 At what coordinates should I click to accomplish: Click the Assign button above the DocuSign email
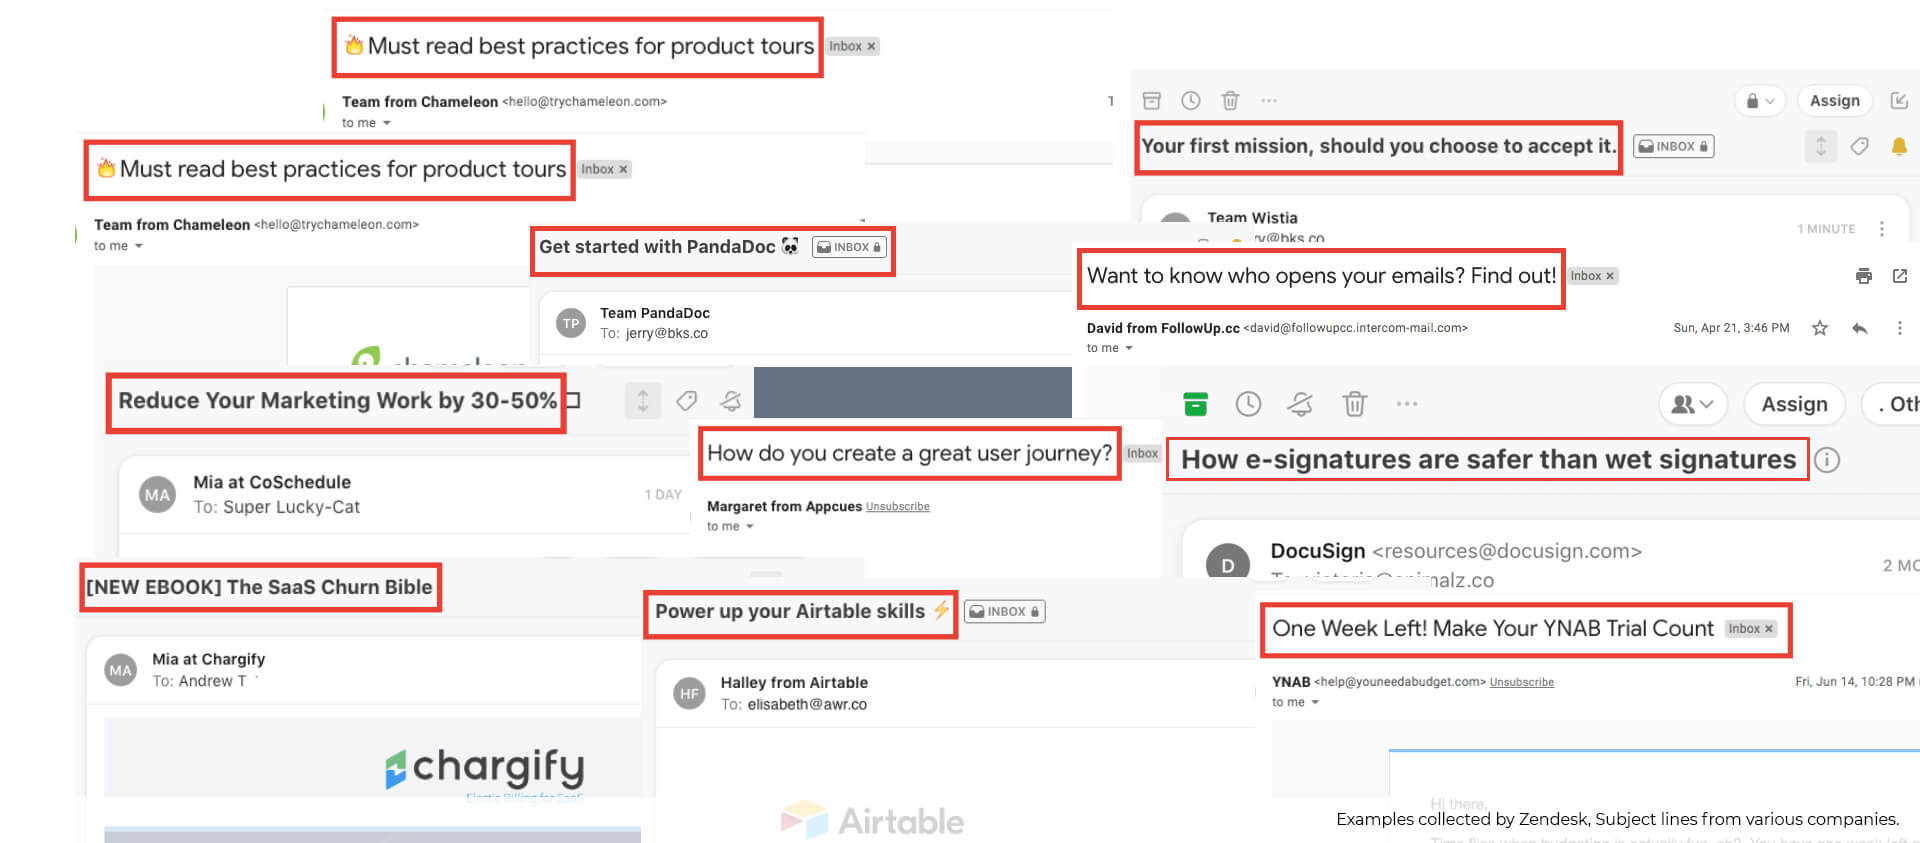pos(1794,404)
